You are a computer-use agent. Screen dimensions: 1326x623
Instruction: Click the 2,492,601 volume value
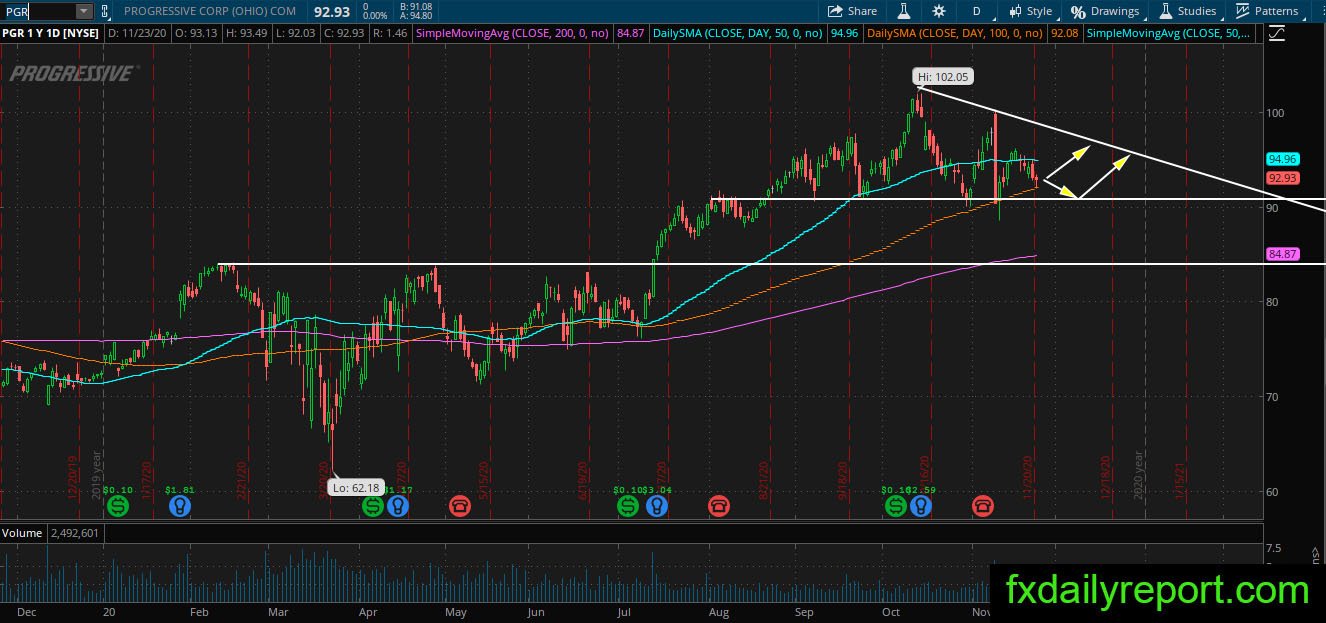(73, 533)
